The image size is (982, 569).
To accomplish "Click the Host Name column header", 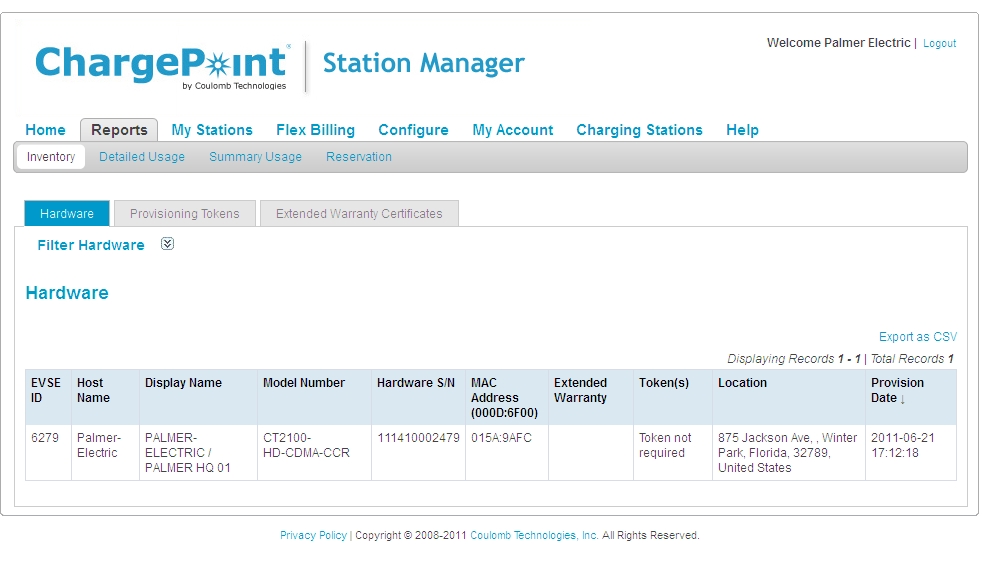I will 105,397.
